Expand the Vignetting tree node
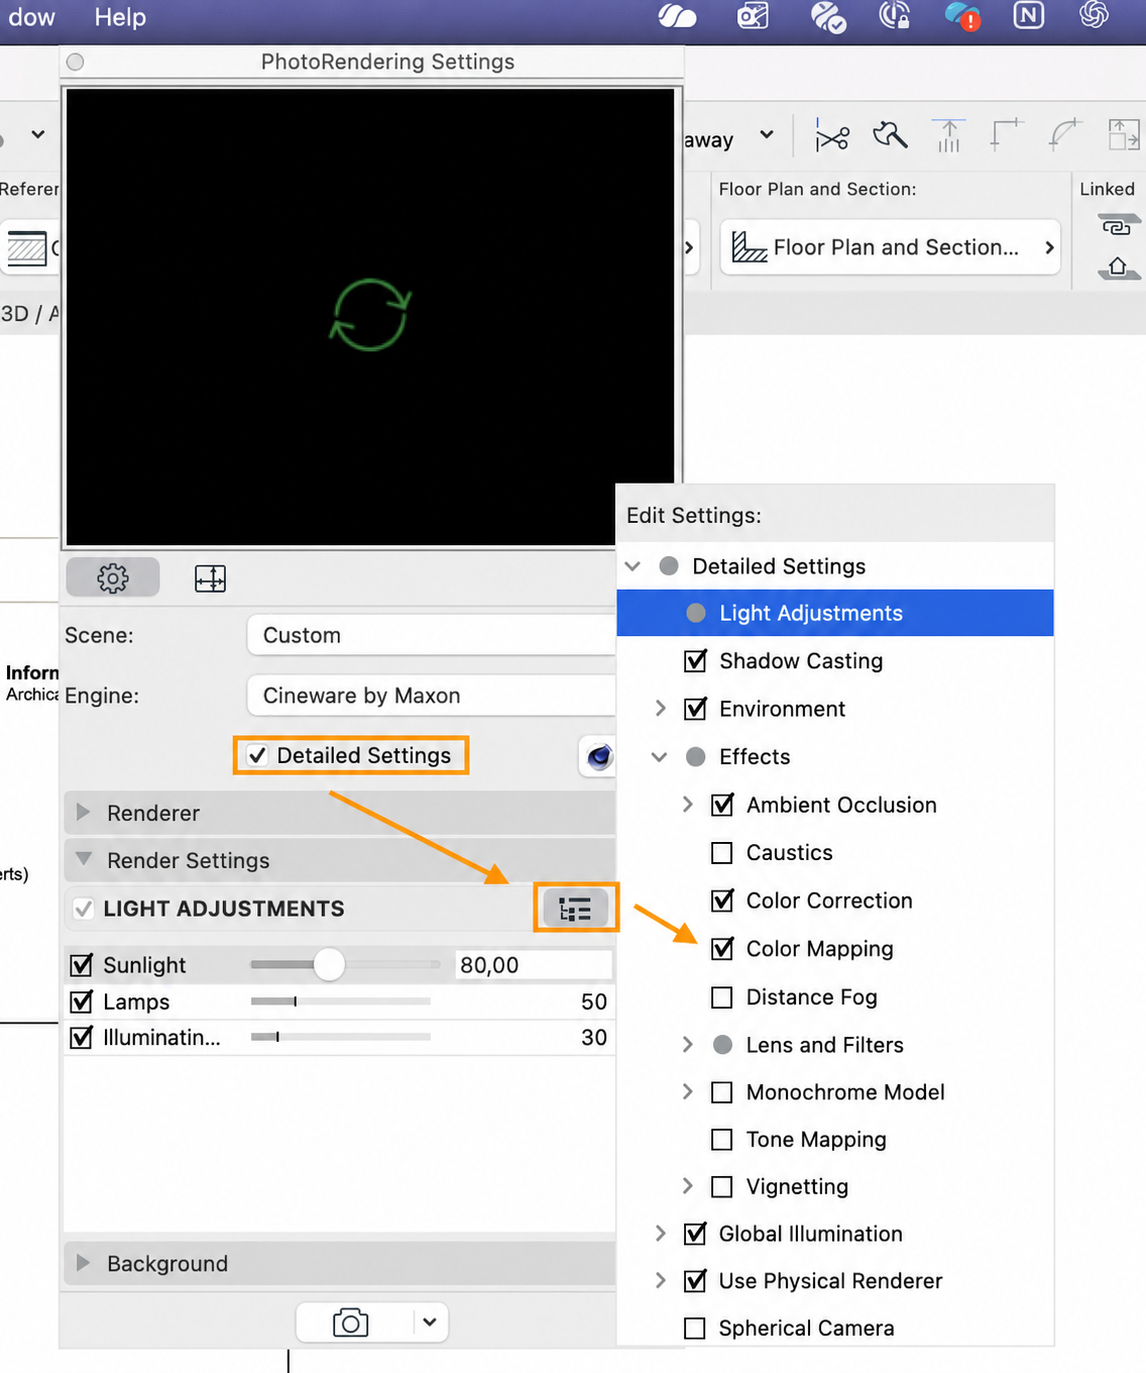The height and width of the screenshot is (1373, 1146). [x=687, y=1186]
